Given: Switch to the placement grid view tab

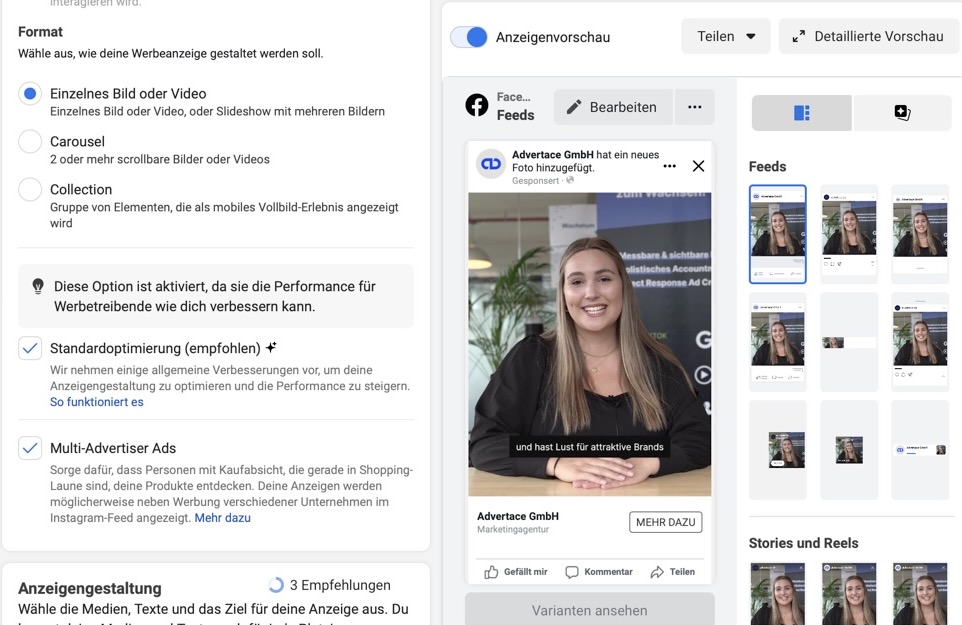Looking at the screenshot, I should (x=801, y=113).
